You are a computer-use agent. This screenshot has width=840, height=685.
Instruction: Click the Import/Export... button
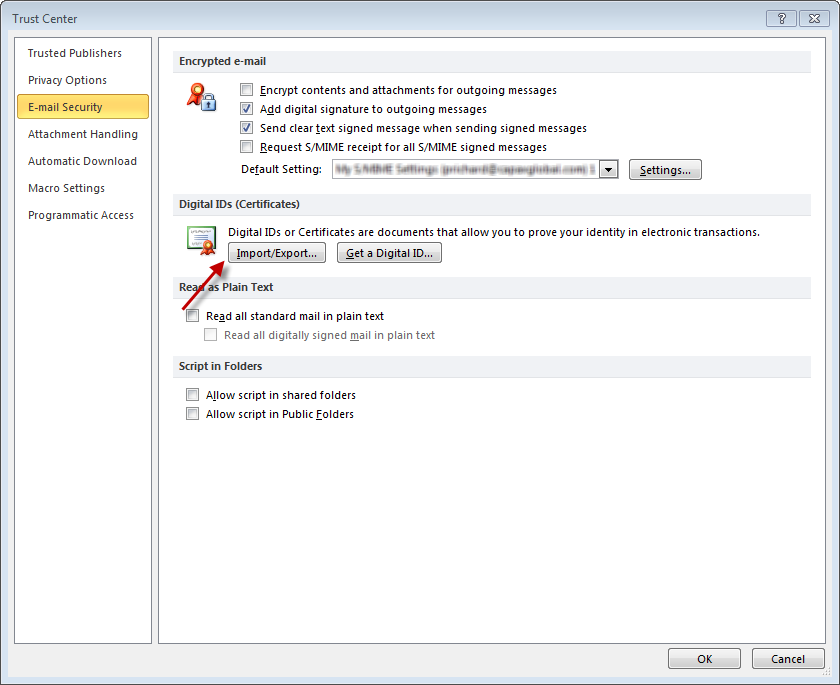coord(276,253)
